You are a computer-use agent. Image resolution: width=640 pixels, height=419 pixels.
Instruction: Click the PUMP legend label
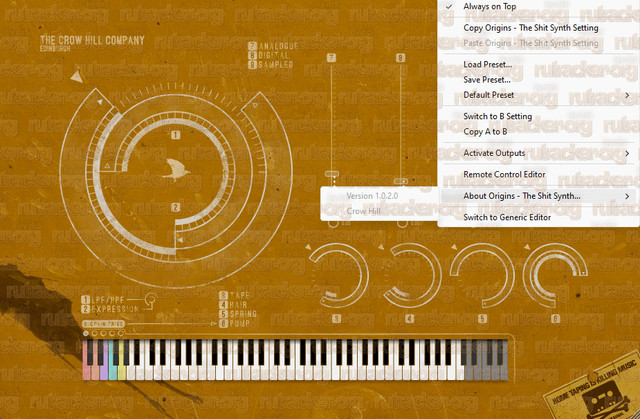(239, 324)
